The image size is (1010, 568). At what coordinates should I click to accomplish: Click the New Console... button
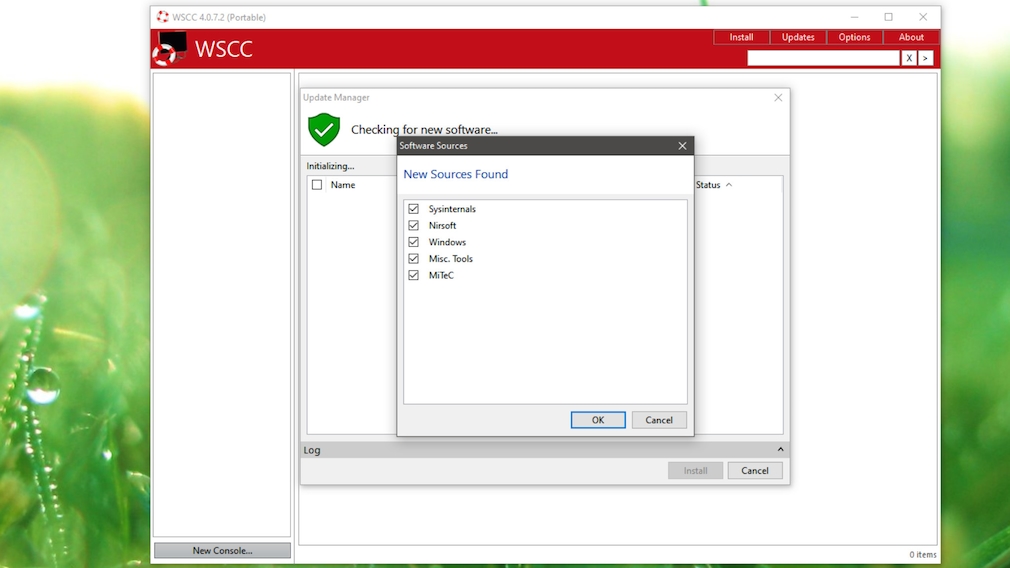[x=222, y=550]
